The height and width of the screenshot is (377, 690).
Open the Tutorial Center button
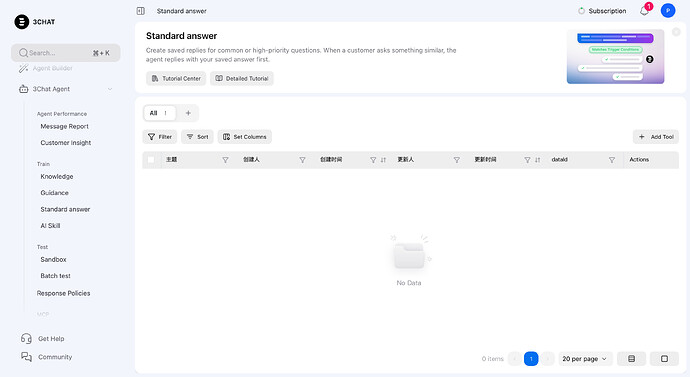coord(176,78)
